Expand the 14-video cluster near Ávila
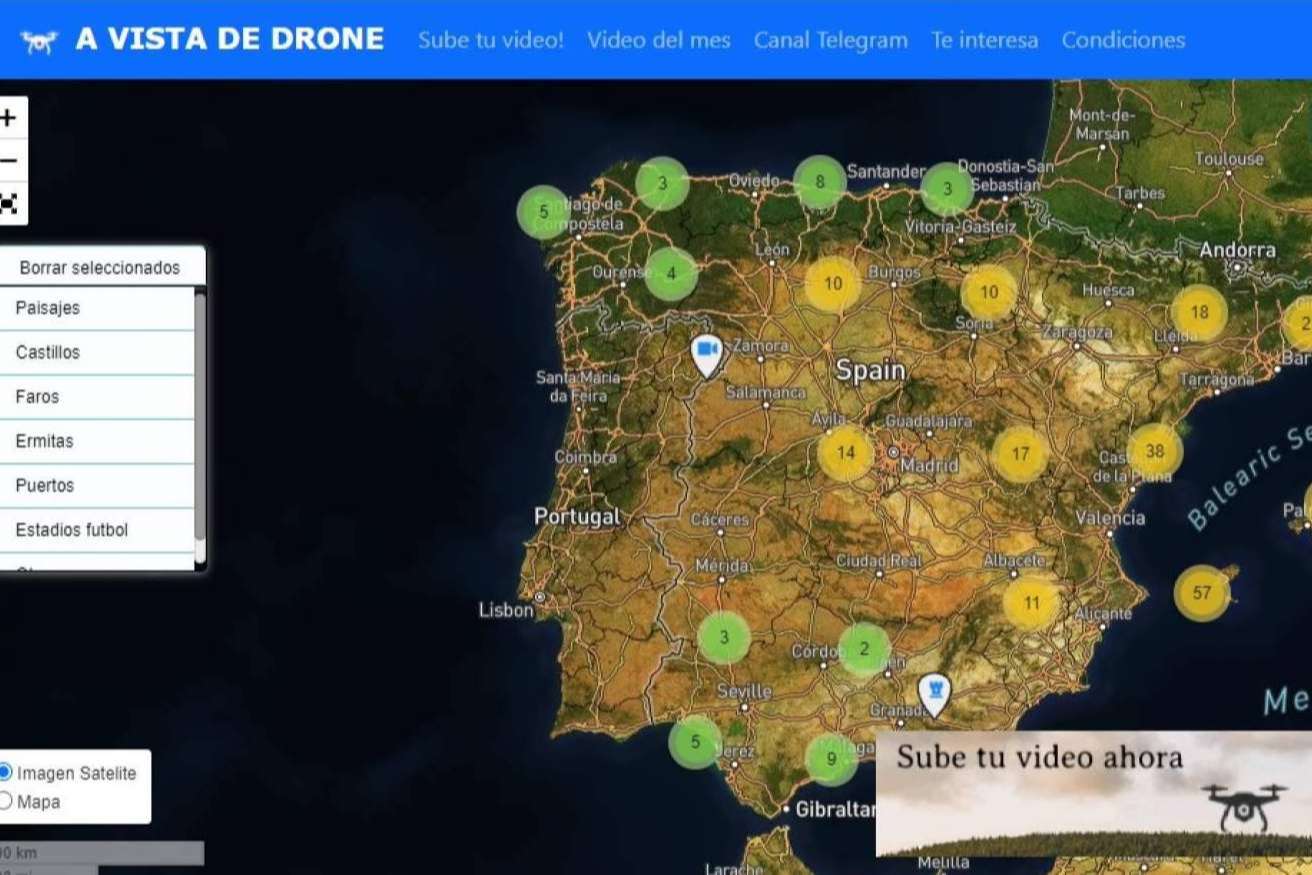This screenshot has height=875, width=1312. 845,452
